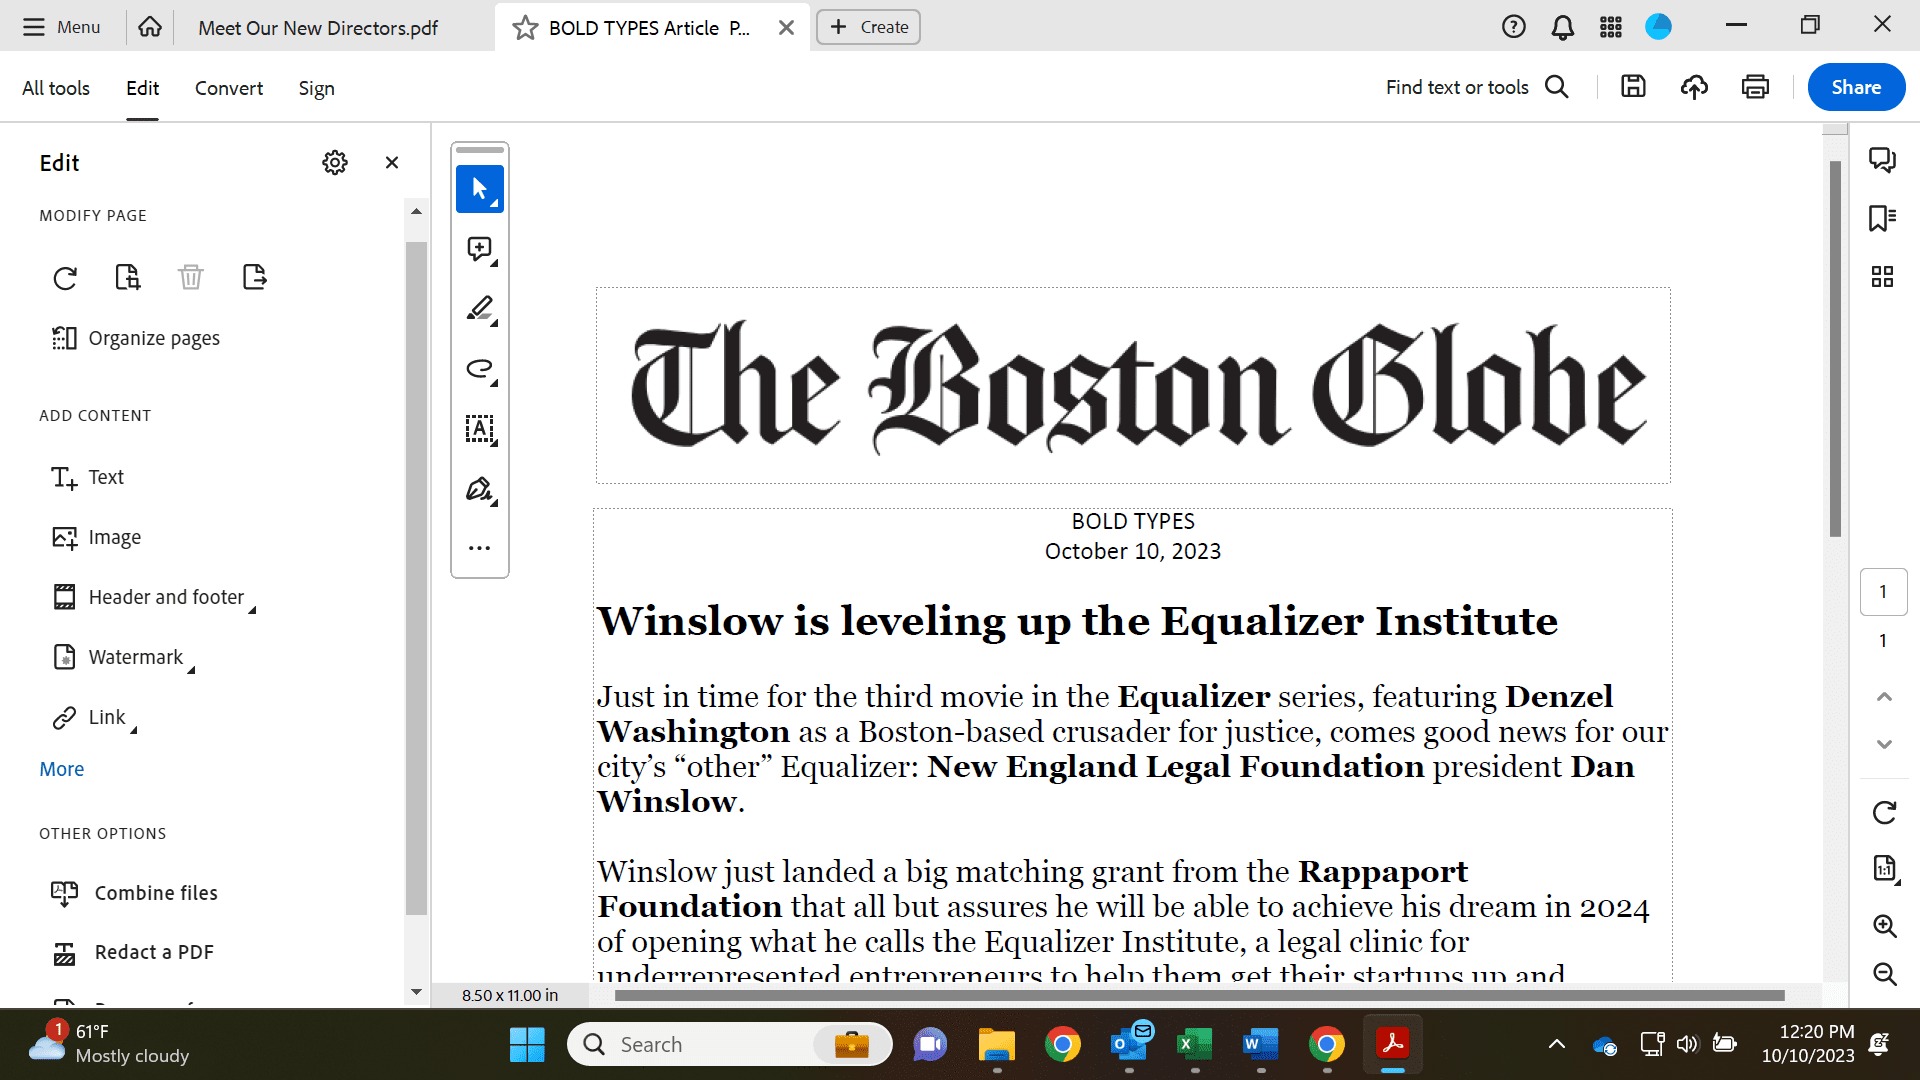Click the horizontal scrollbar thumb
This screenshot has width=1920, height=1080.
(x=1199, y=996)
